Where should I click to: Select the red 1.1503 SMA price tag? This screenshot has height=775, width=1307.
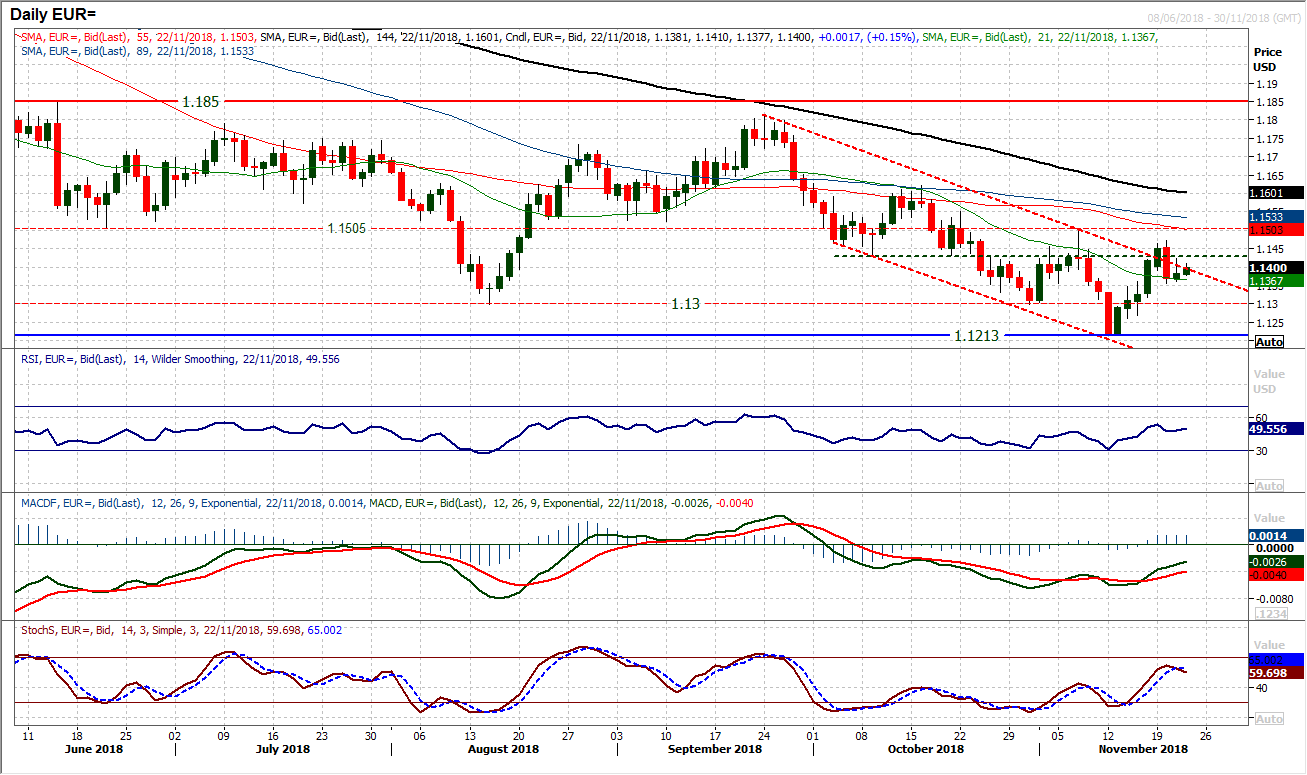tap(1276, 230)
